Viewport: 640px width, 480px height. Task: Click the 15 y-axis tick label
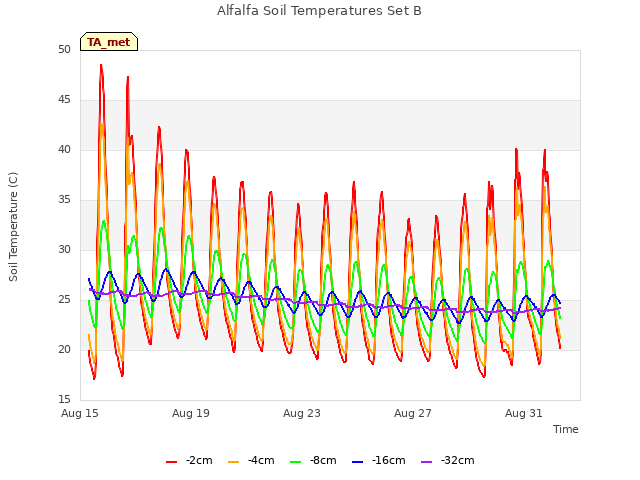[x=64, y=400]
